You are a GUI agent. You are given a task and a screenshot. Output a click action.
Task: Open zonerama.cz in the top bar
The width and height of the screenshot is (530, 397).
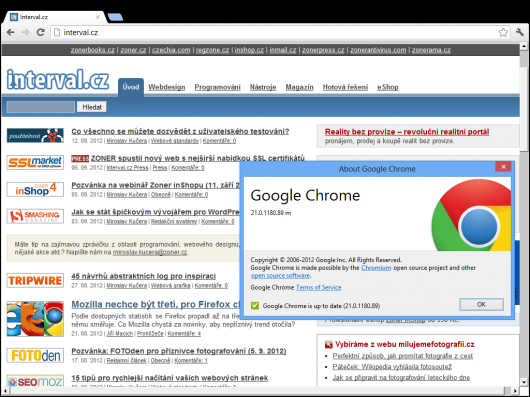[431, 50]
